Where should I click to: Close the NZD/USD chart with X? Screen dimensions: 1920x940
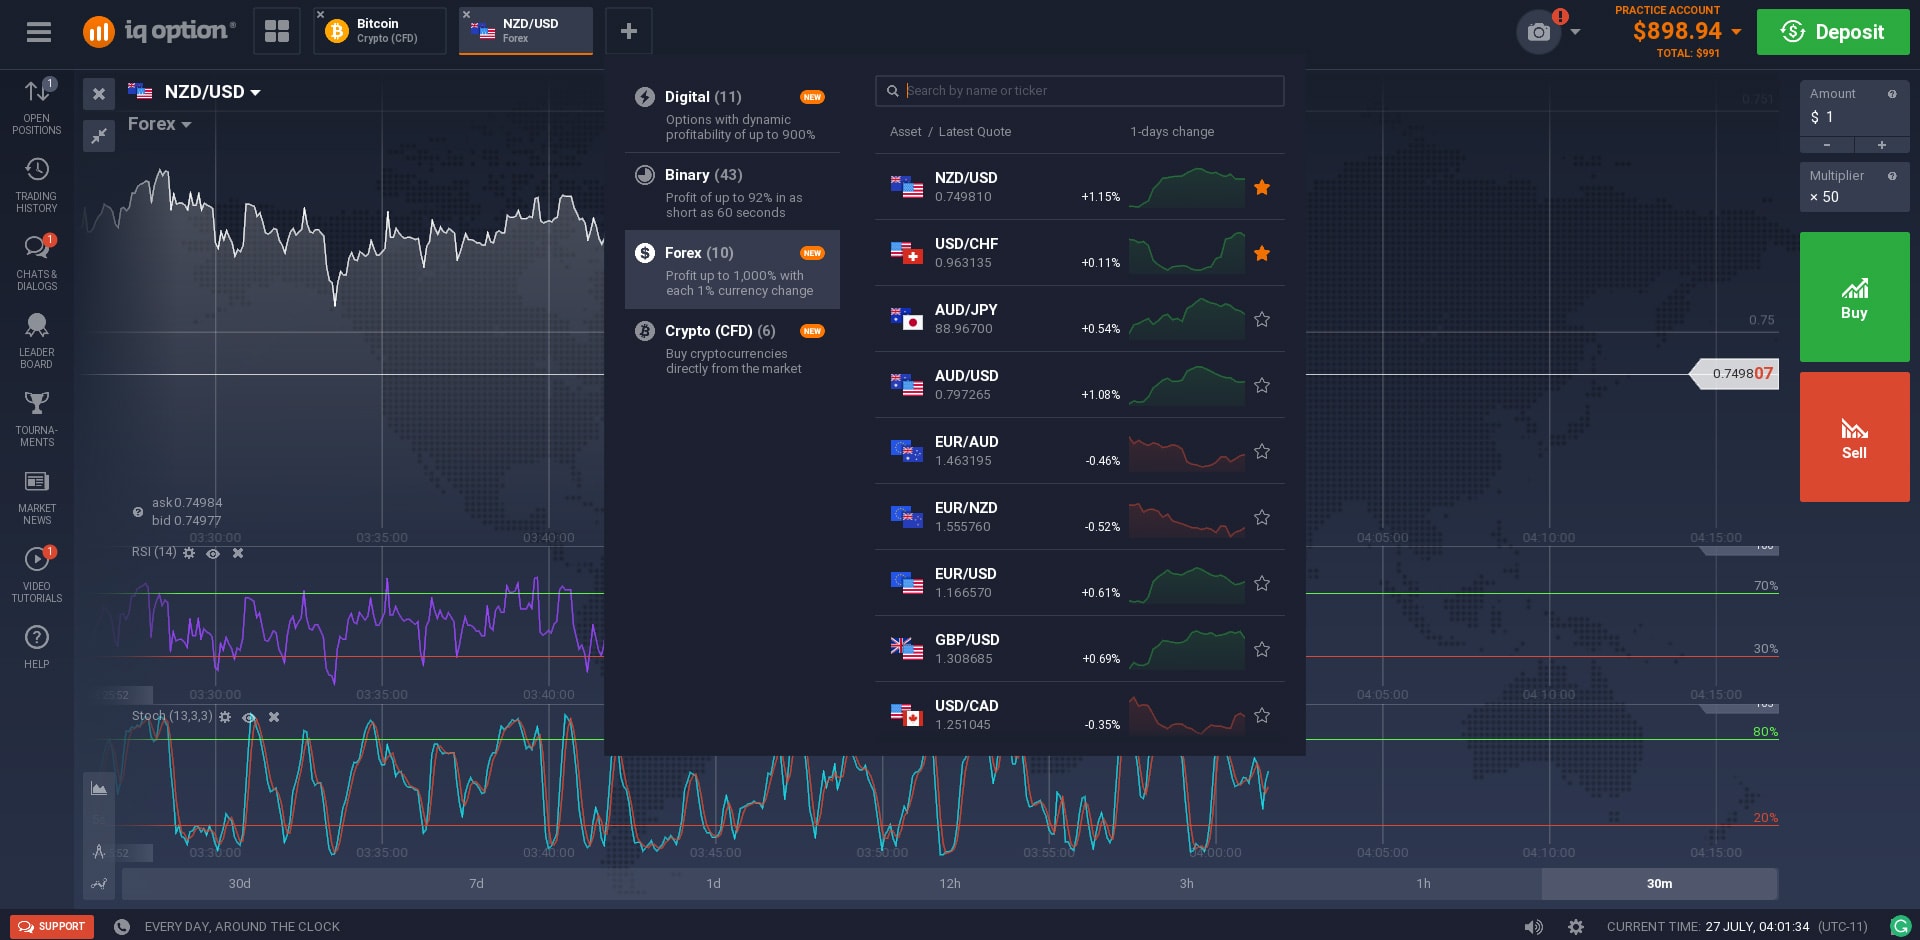point(99,94)
